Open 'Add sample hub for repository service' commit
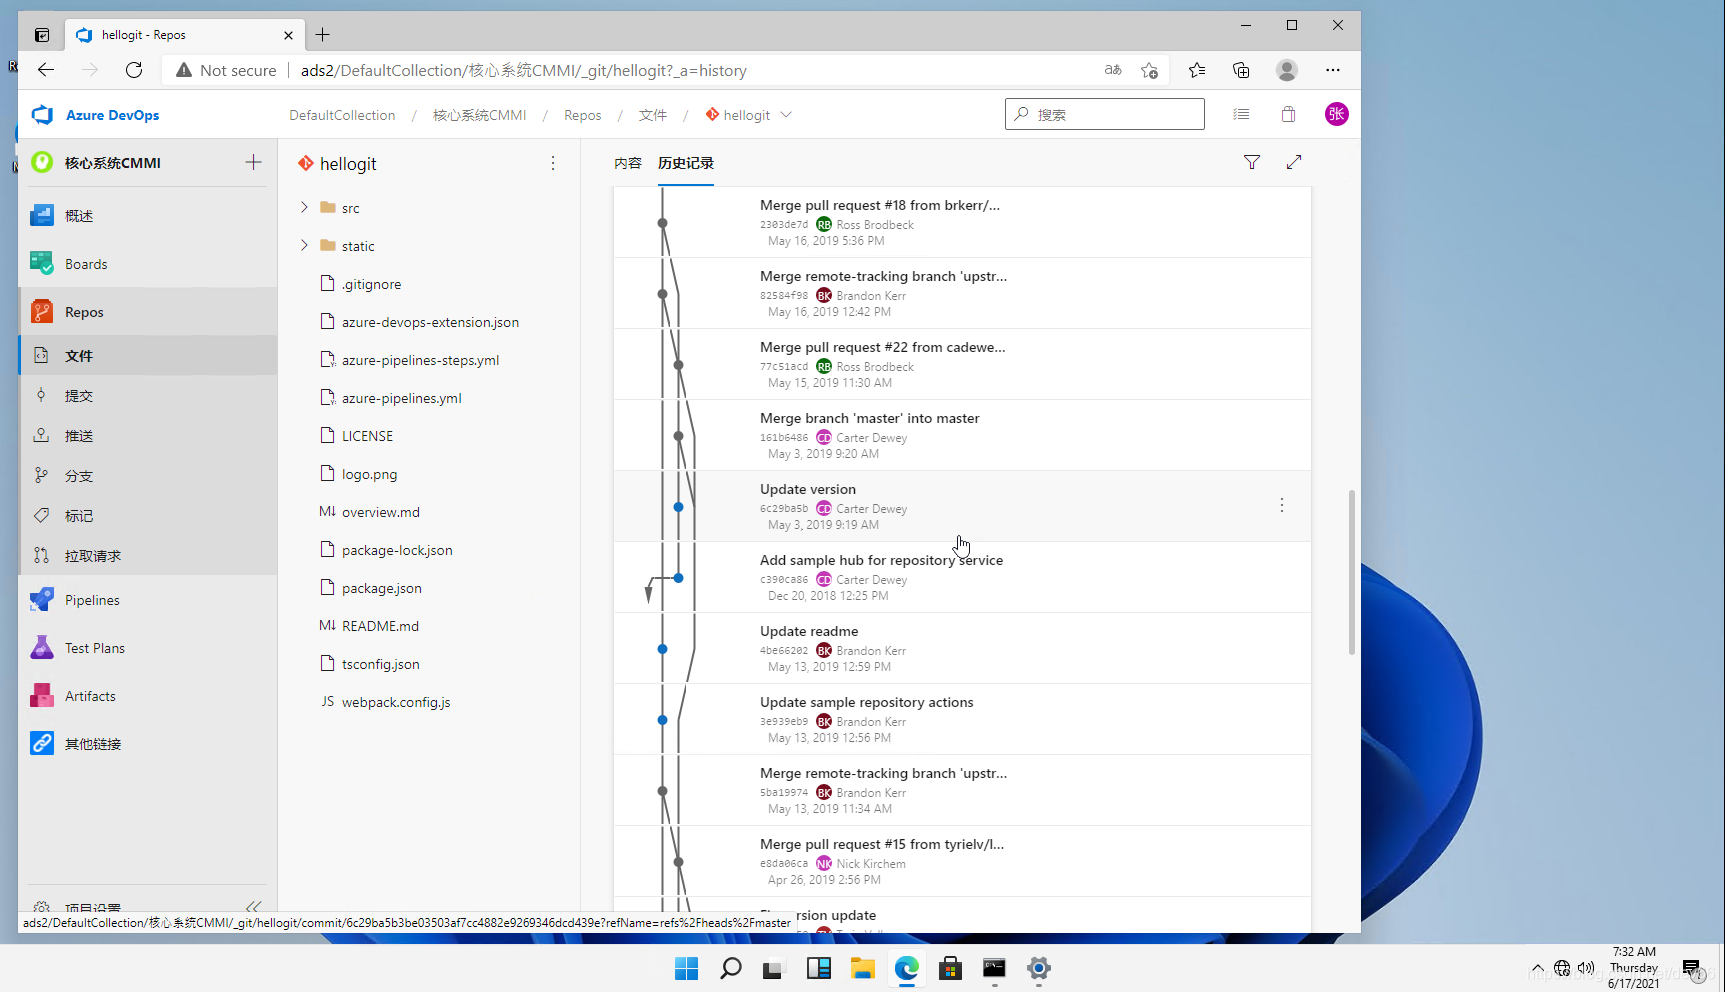Screen dimensions: 1725x992 tap(881, 560)
